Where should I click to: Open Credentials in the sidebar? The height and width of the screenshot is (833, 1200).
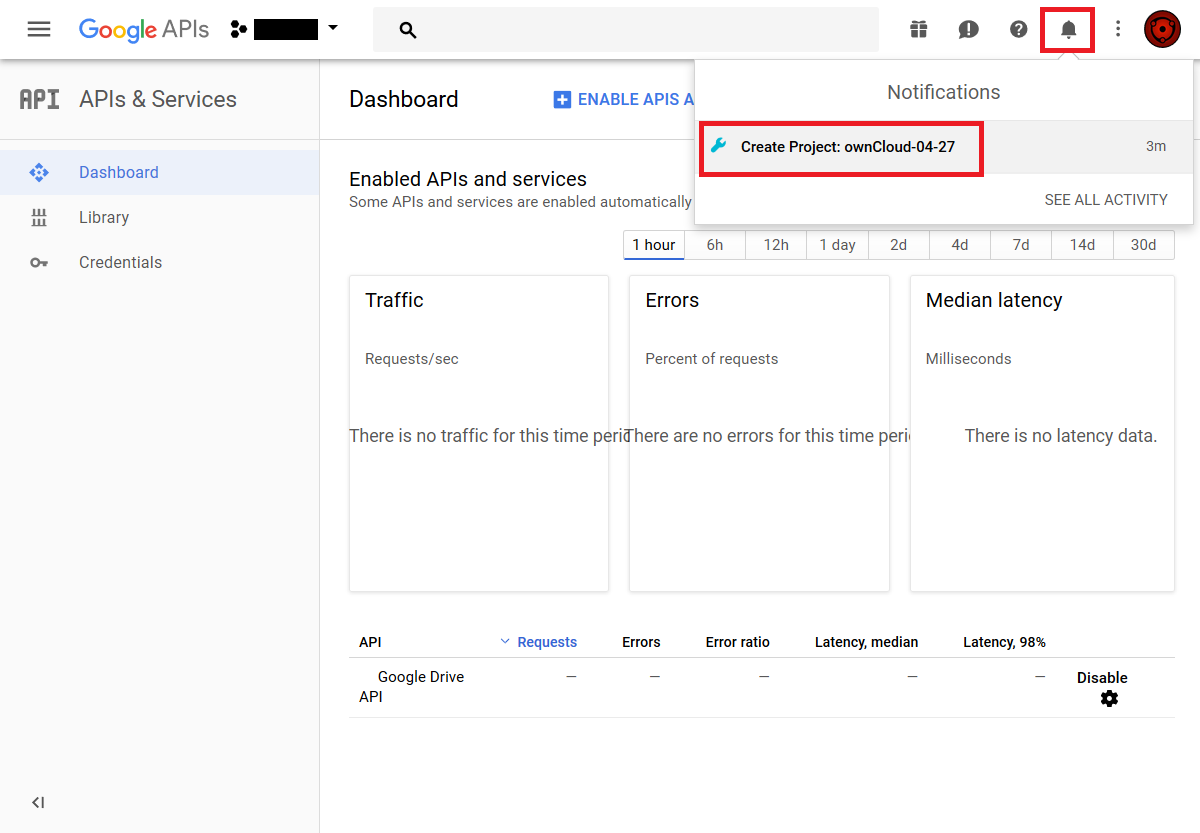120,262
